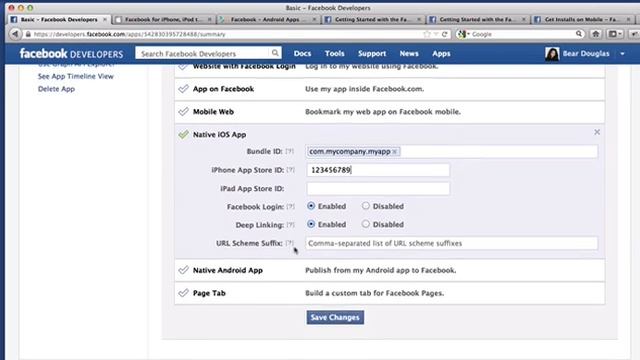The width and height of the screenshot is (640, 360).
Task: Open the Apps menu
Action: [x=441, y=53]
